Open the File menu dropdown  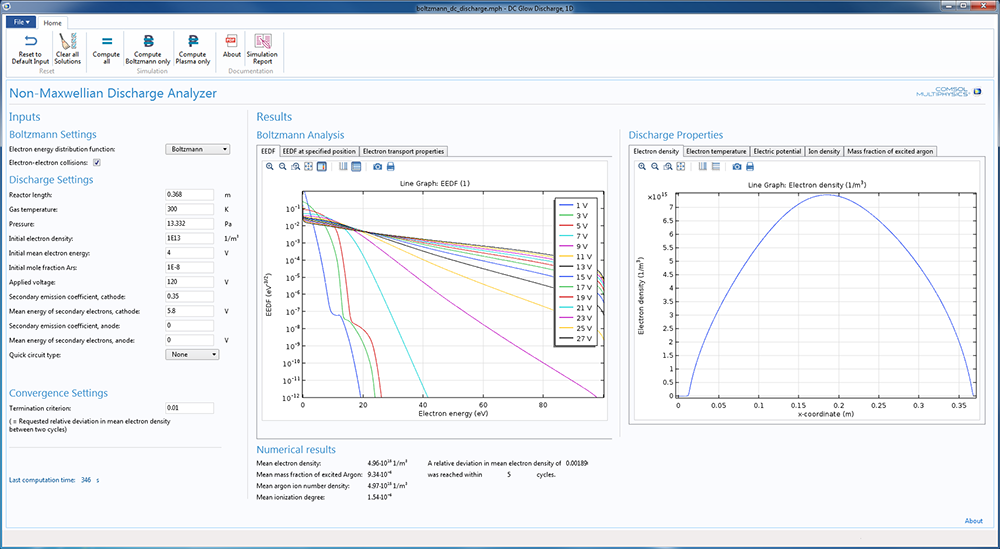[x=19, y=21]
